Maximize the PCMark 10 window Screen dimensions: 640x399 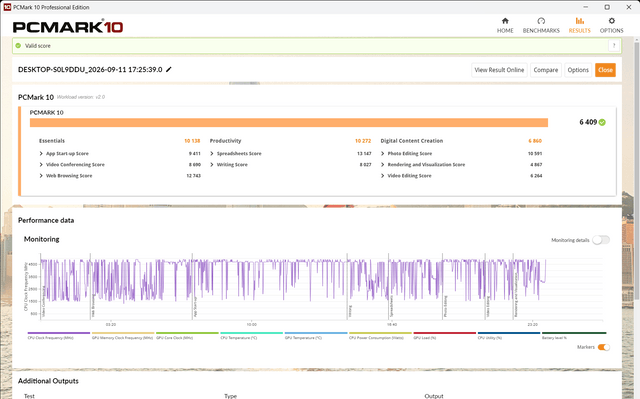click(x=607, y=7)
